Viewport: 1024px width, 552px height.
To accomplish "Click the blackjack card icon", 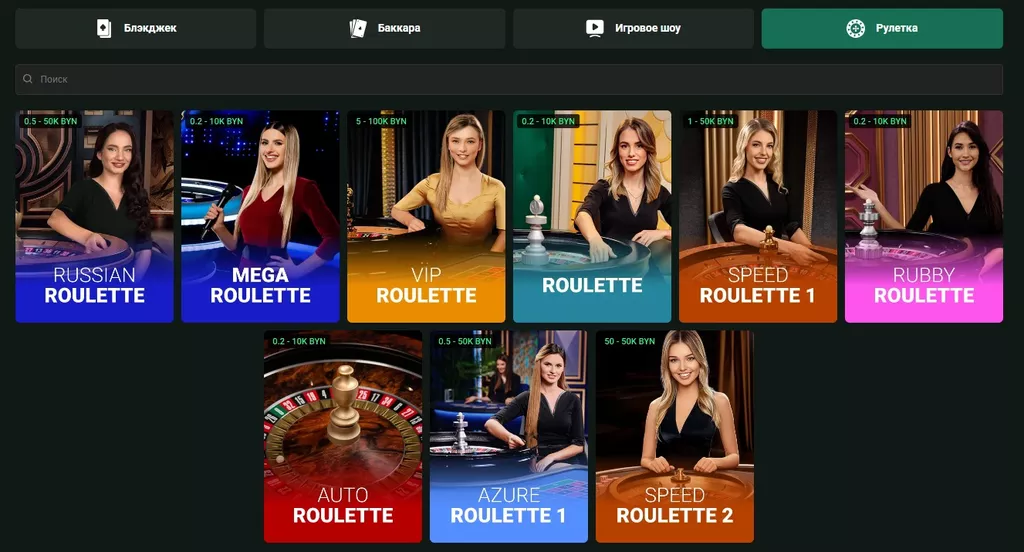I will (104, 28).
